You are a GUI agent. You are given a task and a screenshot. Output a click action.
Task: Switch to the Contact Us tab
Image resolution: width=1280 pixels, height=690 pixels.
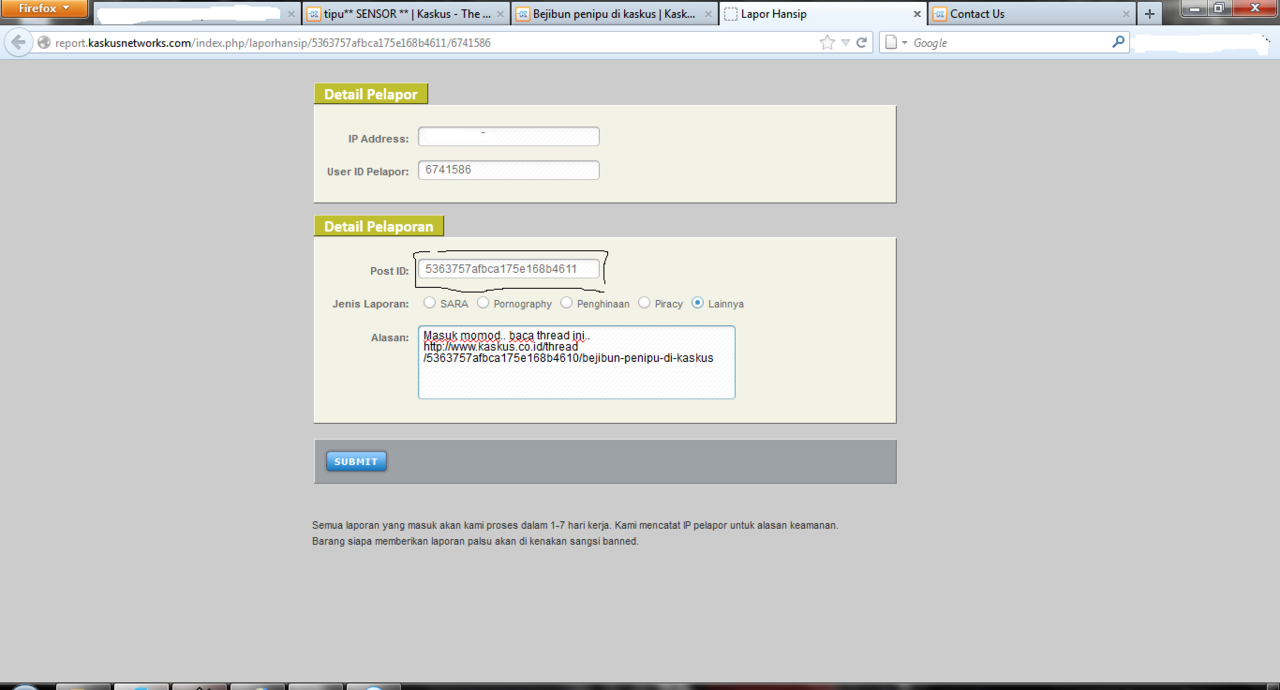coord(1032,14)
